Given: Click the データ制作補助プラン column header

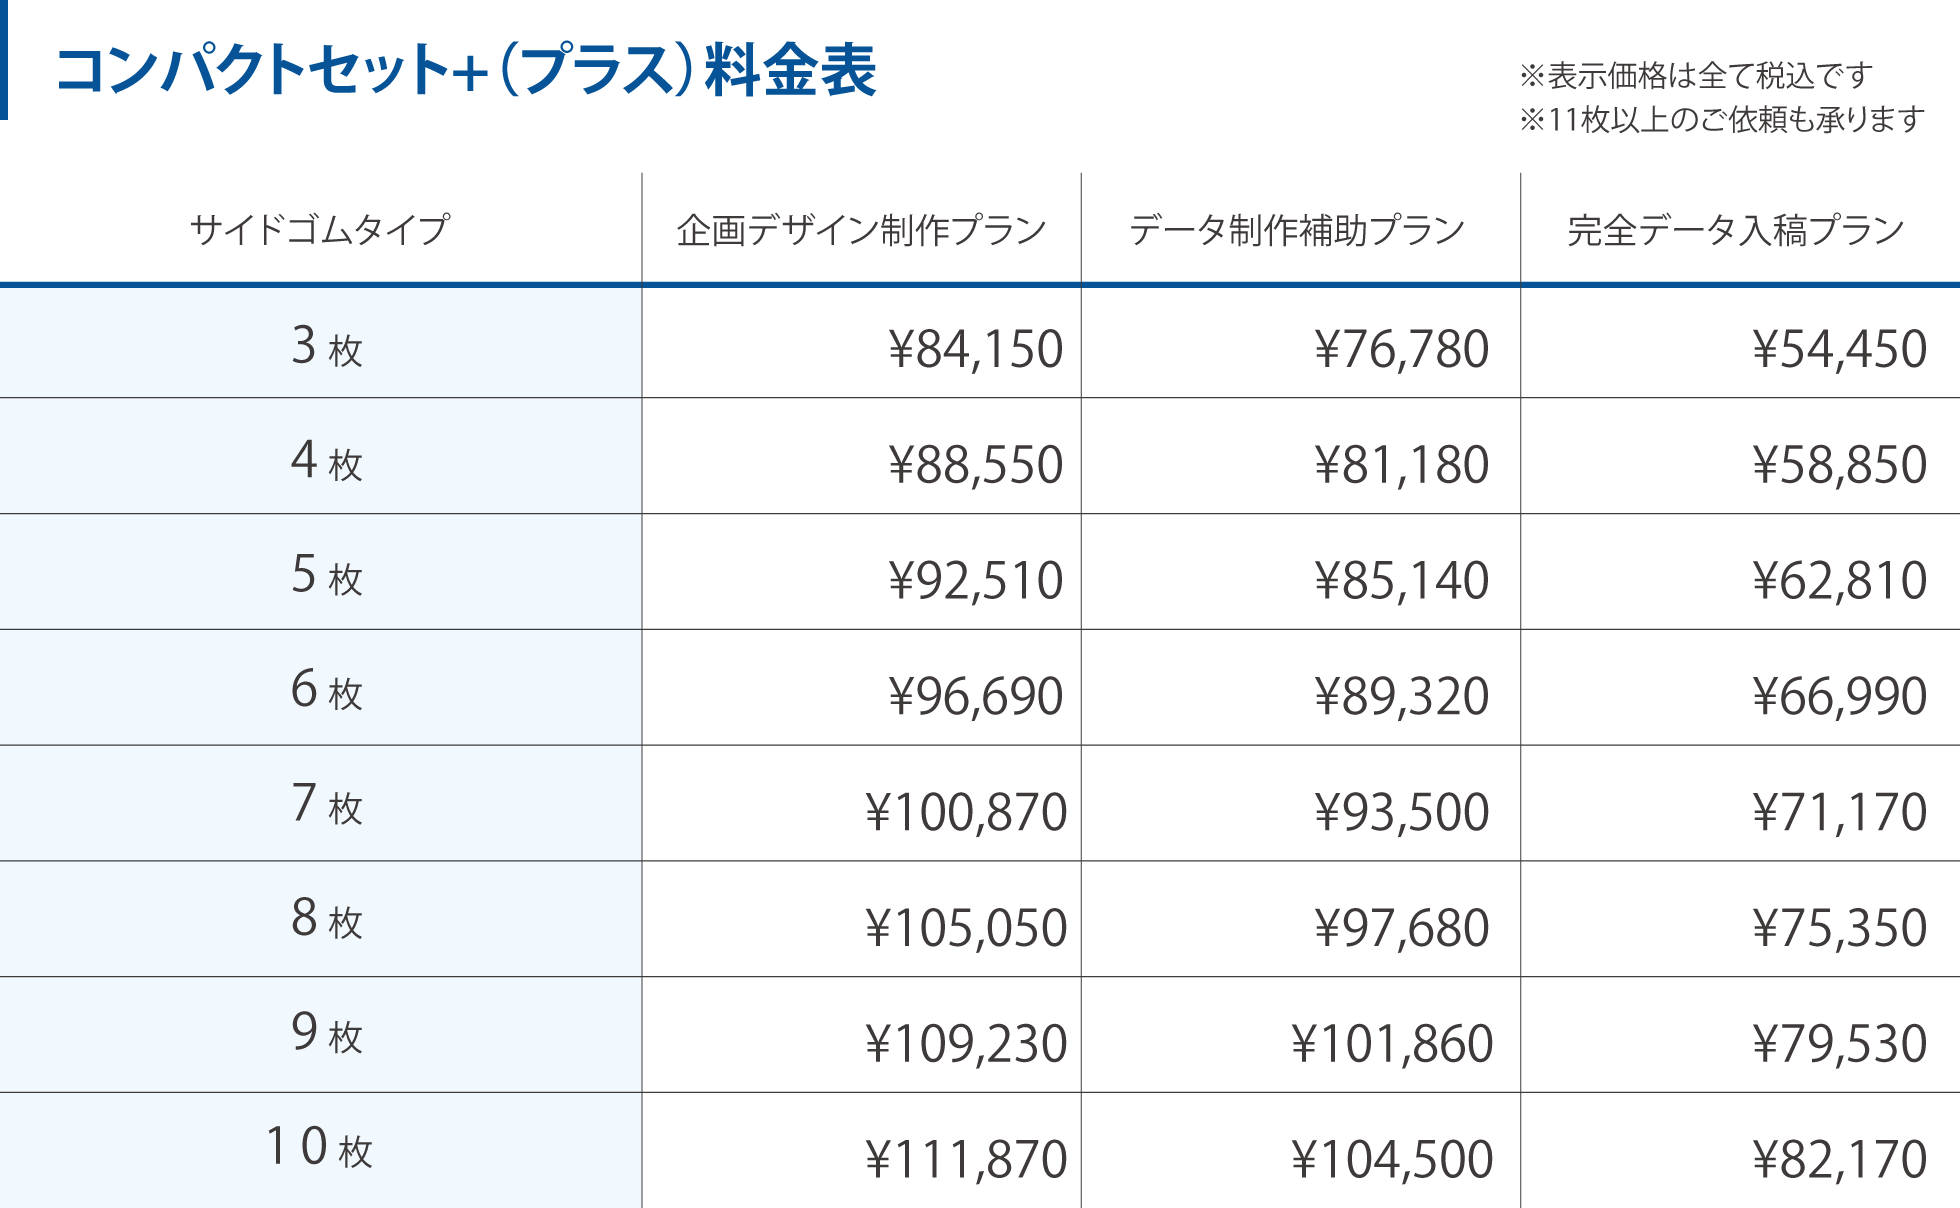Looking at the screenshot, I should [1297, 230].
